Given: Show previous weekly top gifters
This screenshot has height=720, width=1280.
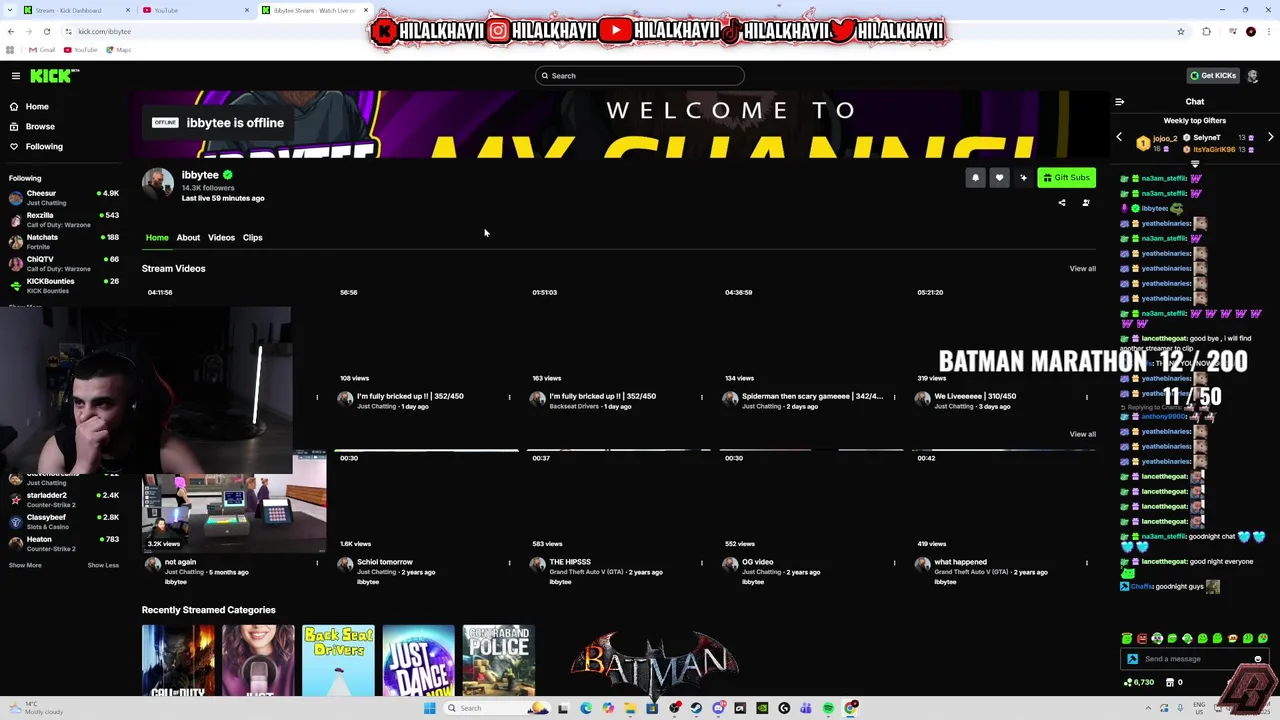Looking at the screenshot, I should click(1119, 137).
